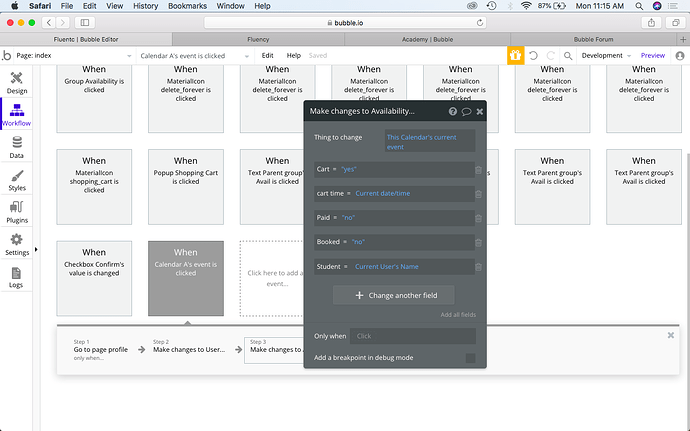690x431 pixels.
Task: Open macOS Spotlight search
Action: (639, 6)
